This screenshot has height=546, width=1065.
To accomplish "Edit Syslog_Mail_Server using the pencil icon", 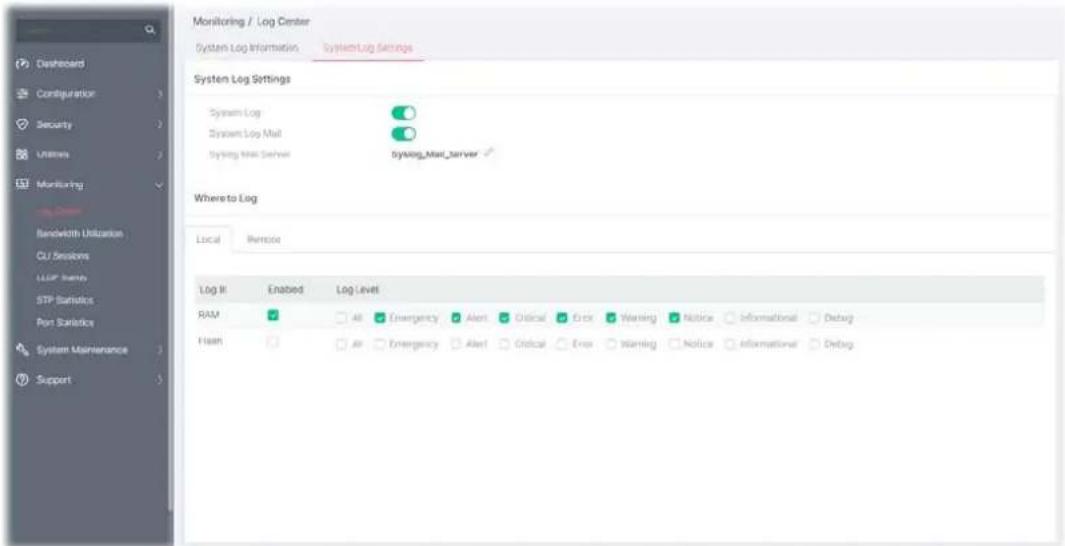I will 489,153.
